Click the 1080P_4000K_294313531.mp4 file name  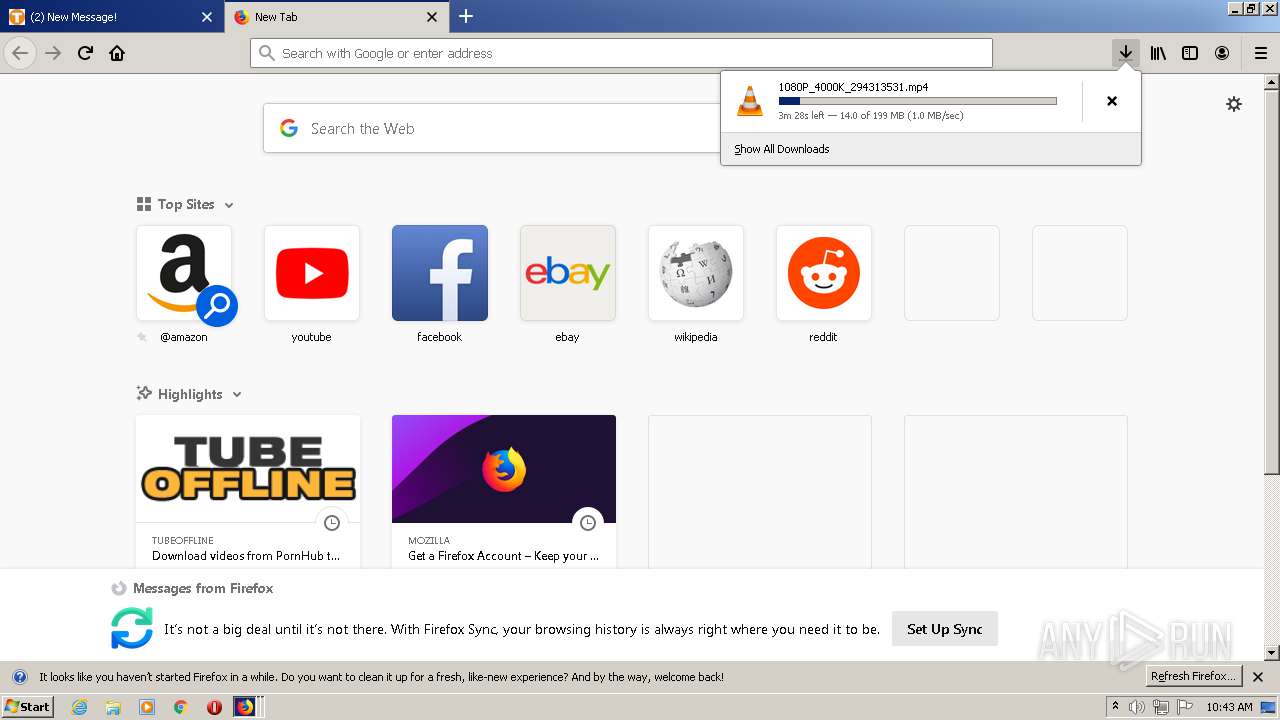[x=853, y=87]
